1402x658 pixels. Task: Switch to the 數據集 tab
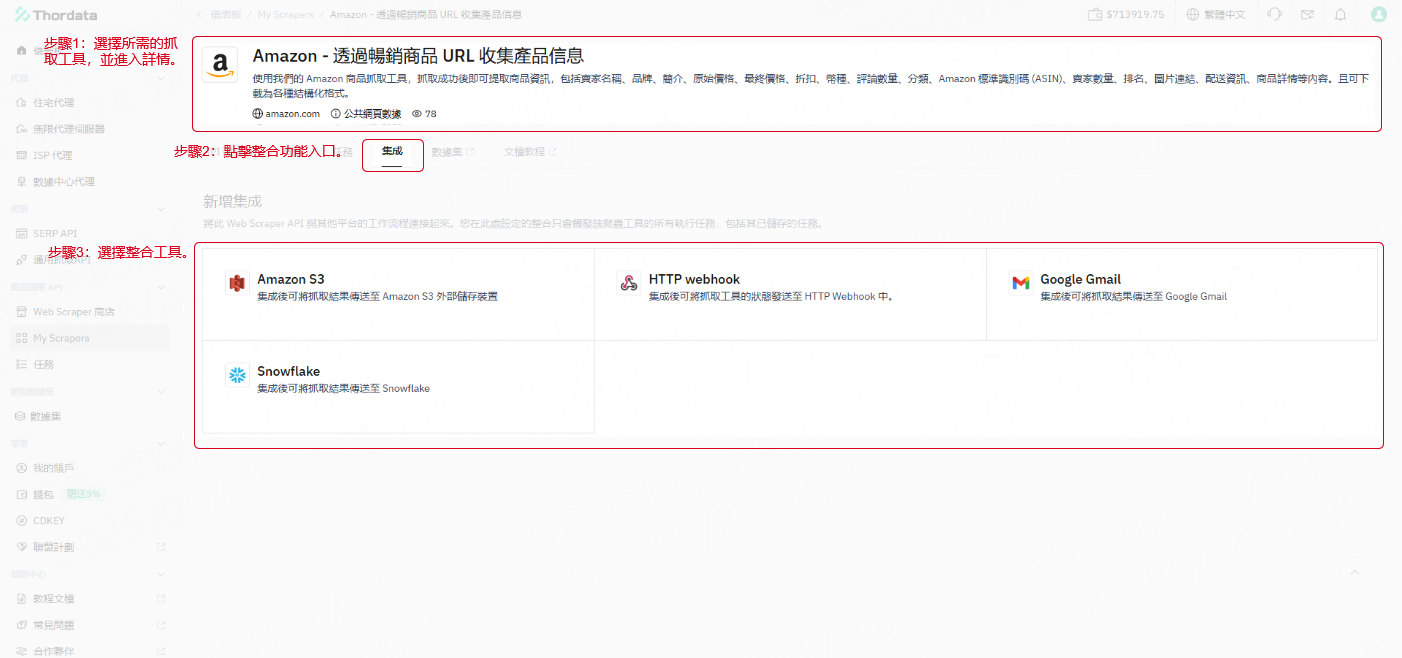tap(452, 152)
